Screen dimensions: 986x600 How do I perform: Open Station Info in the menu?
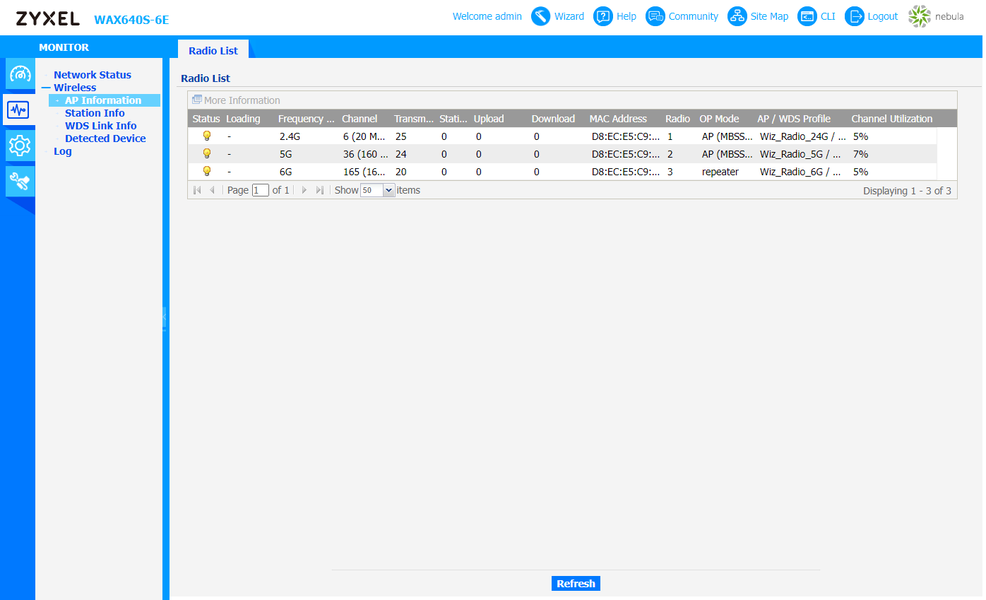(95, 113)
